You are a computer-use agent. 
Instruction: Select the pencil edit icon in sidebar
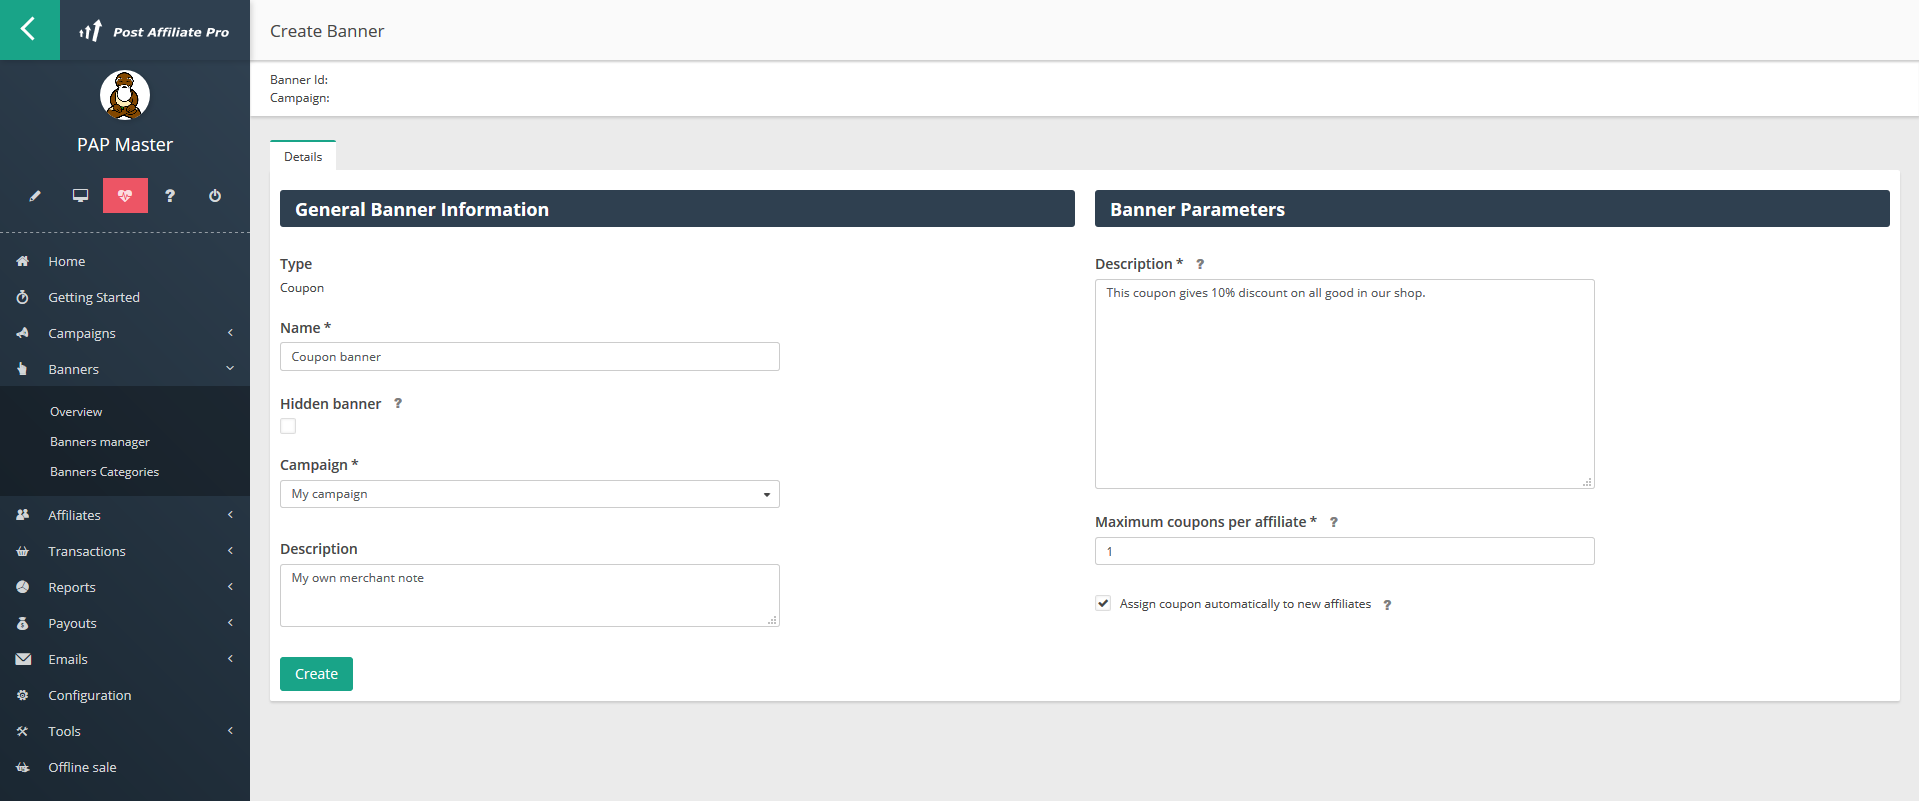[x=35, y=195]
